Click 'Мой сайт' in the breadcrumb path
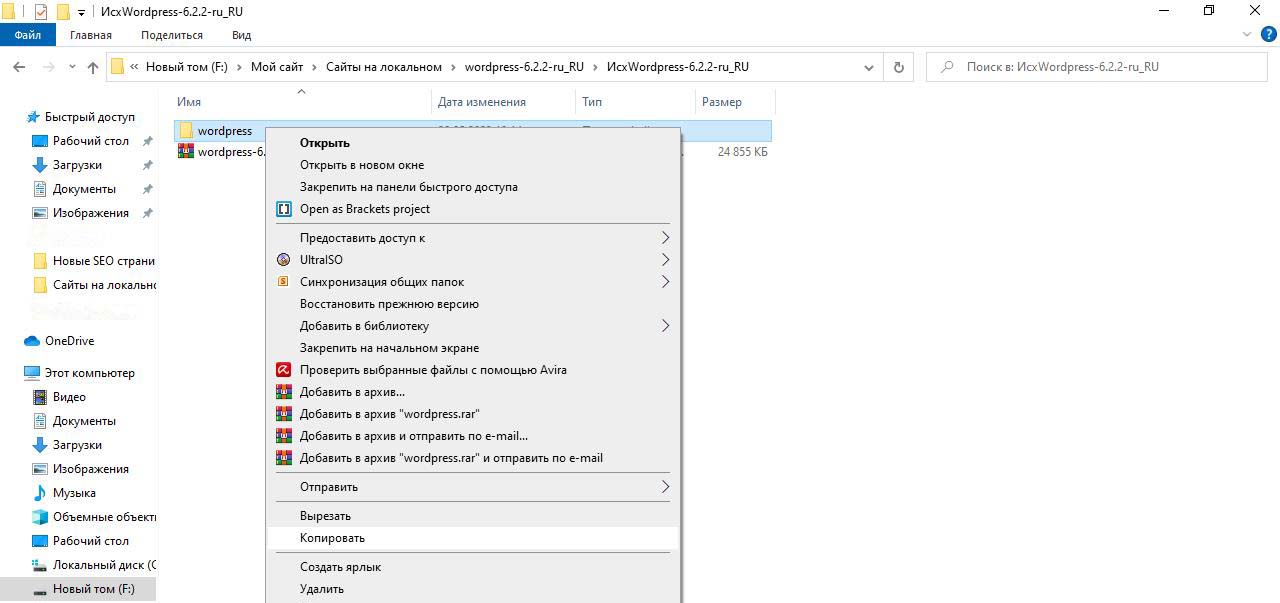This screenshot has height=603, width=1280. 276,67
